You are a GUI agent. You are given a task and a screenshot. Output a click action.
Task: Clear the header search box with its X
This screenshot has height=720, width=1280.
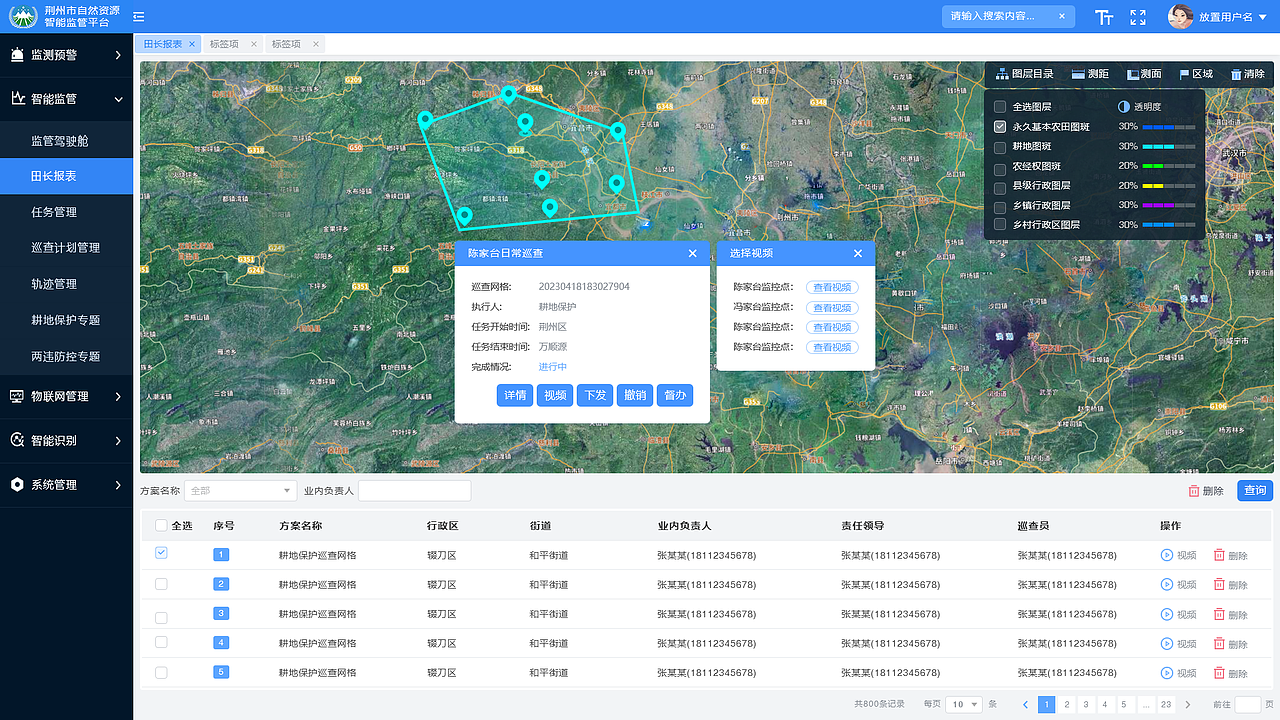pos(1062,16)
